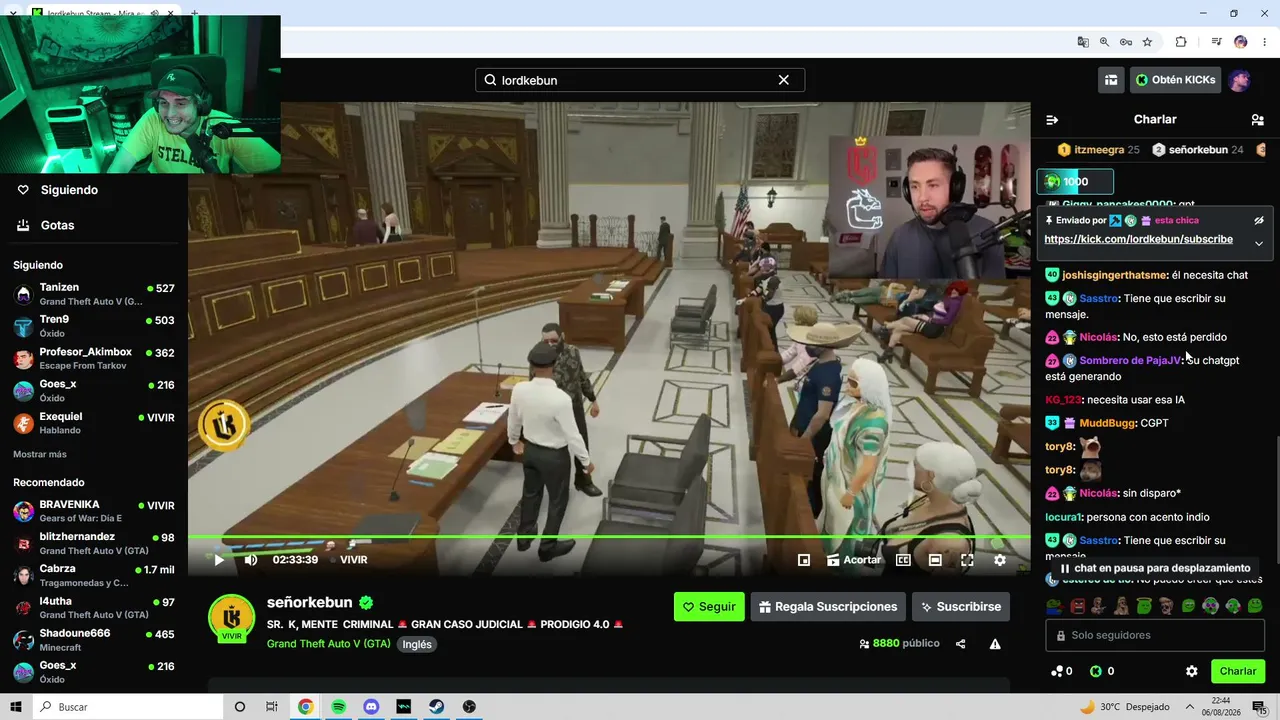Screen dimensions: 1280x720
Task: Open Tanizen channel in sidebar
Action: point(94,294)
